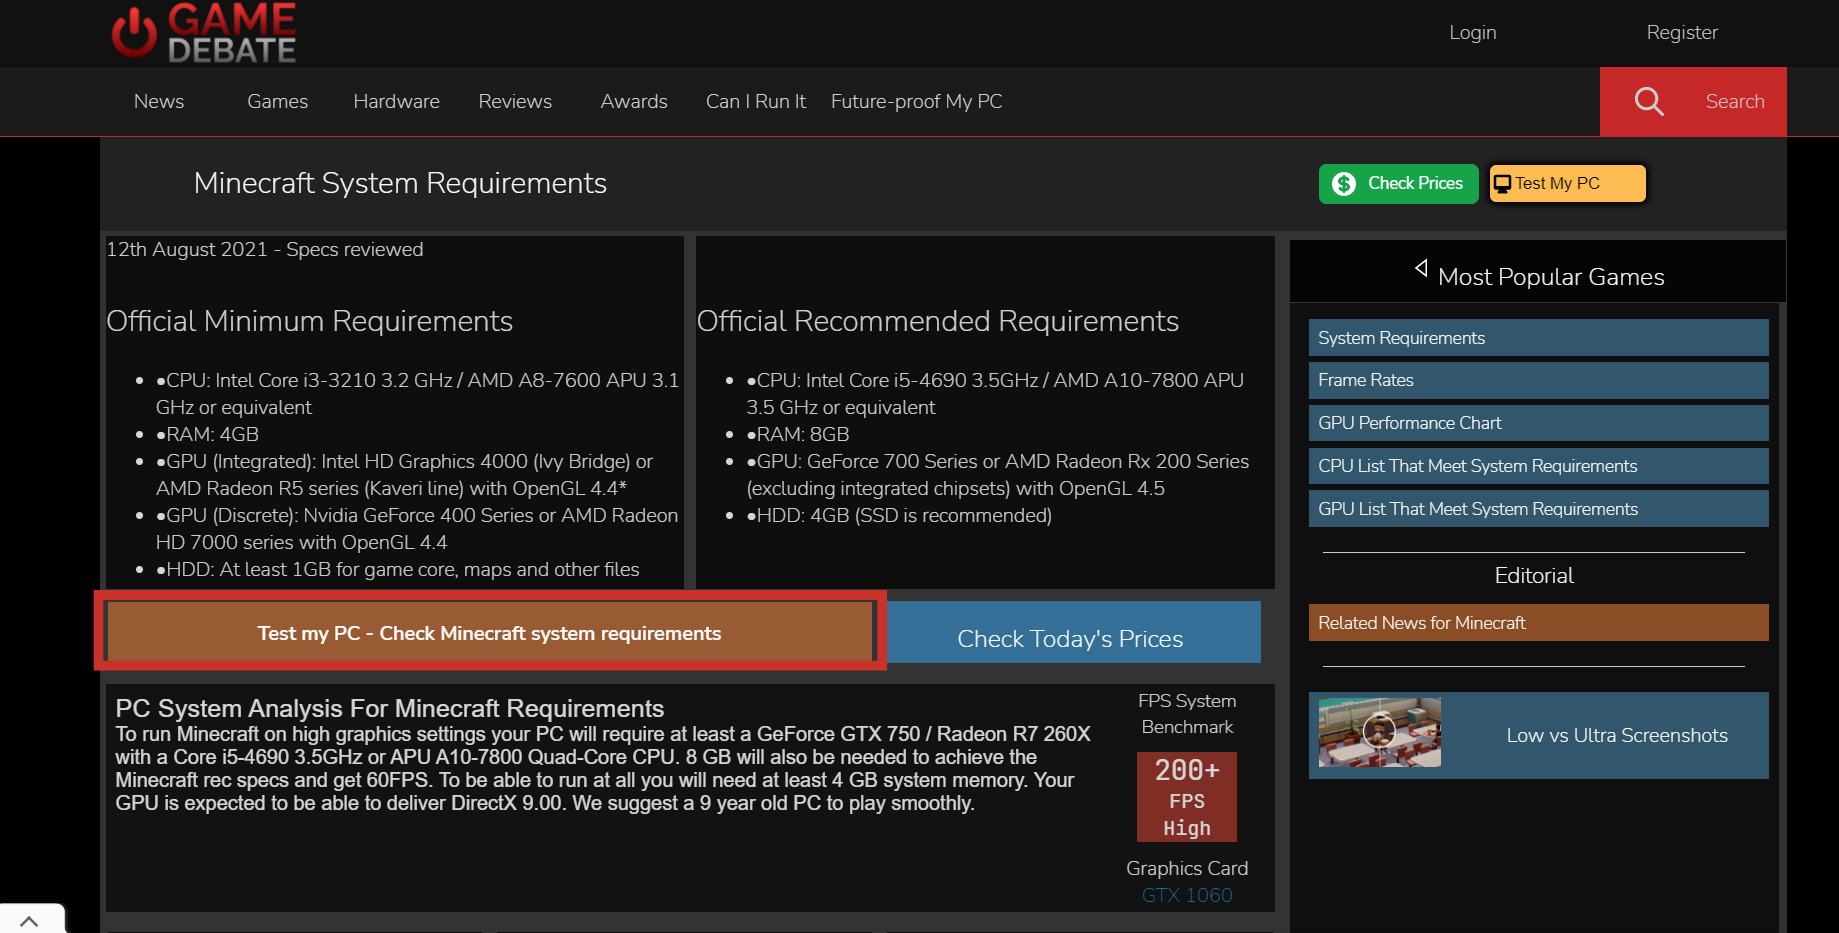Click the Login link

(1473, 32)
